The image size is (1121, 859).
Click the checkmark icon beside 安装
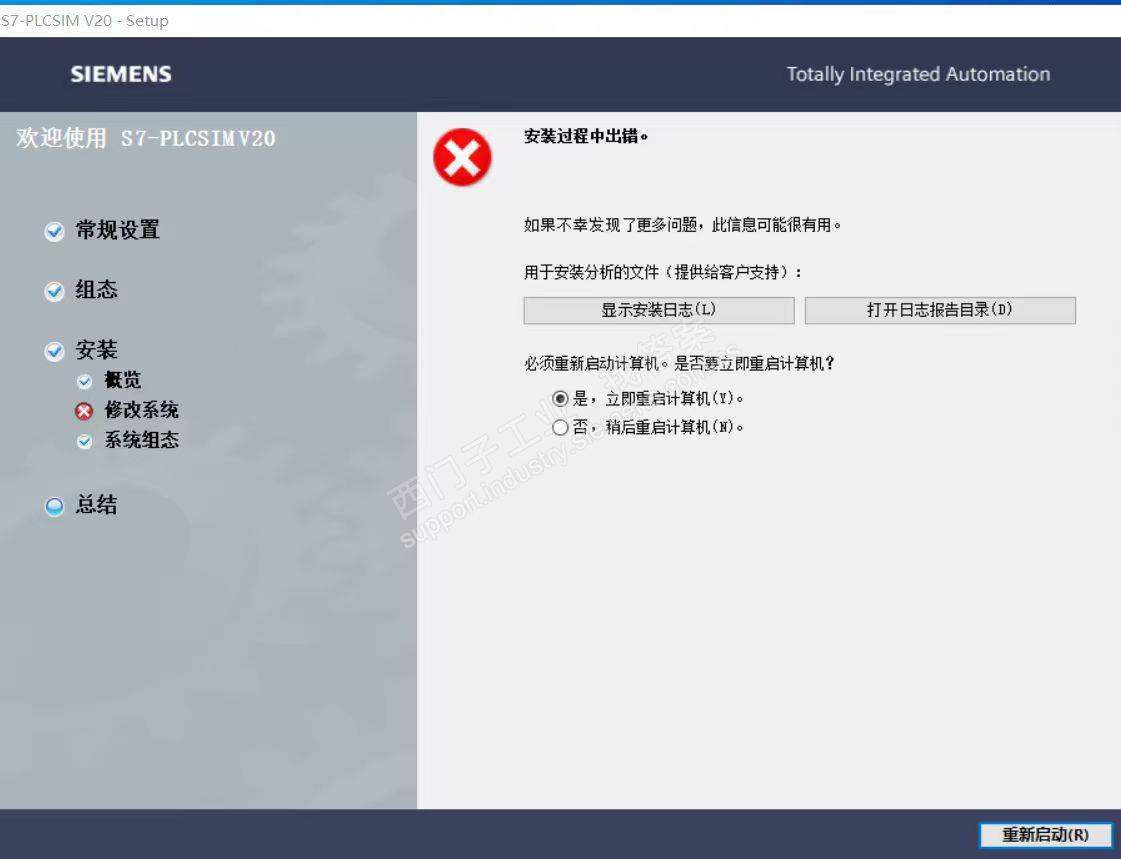point(54,352)
